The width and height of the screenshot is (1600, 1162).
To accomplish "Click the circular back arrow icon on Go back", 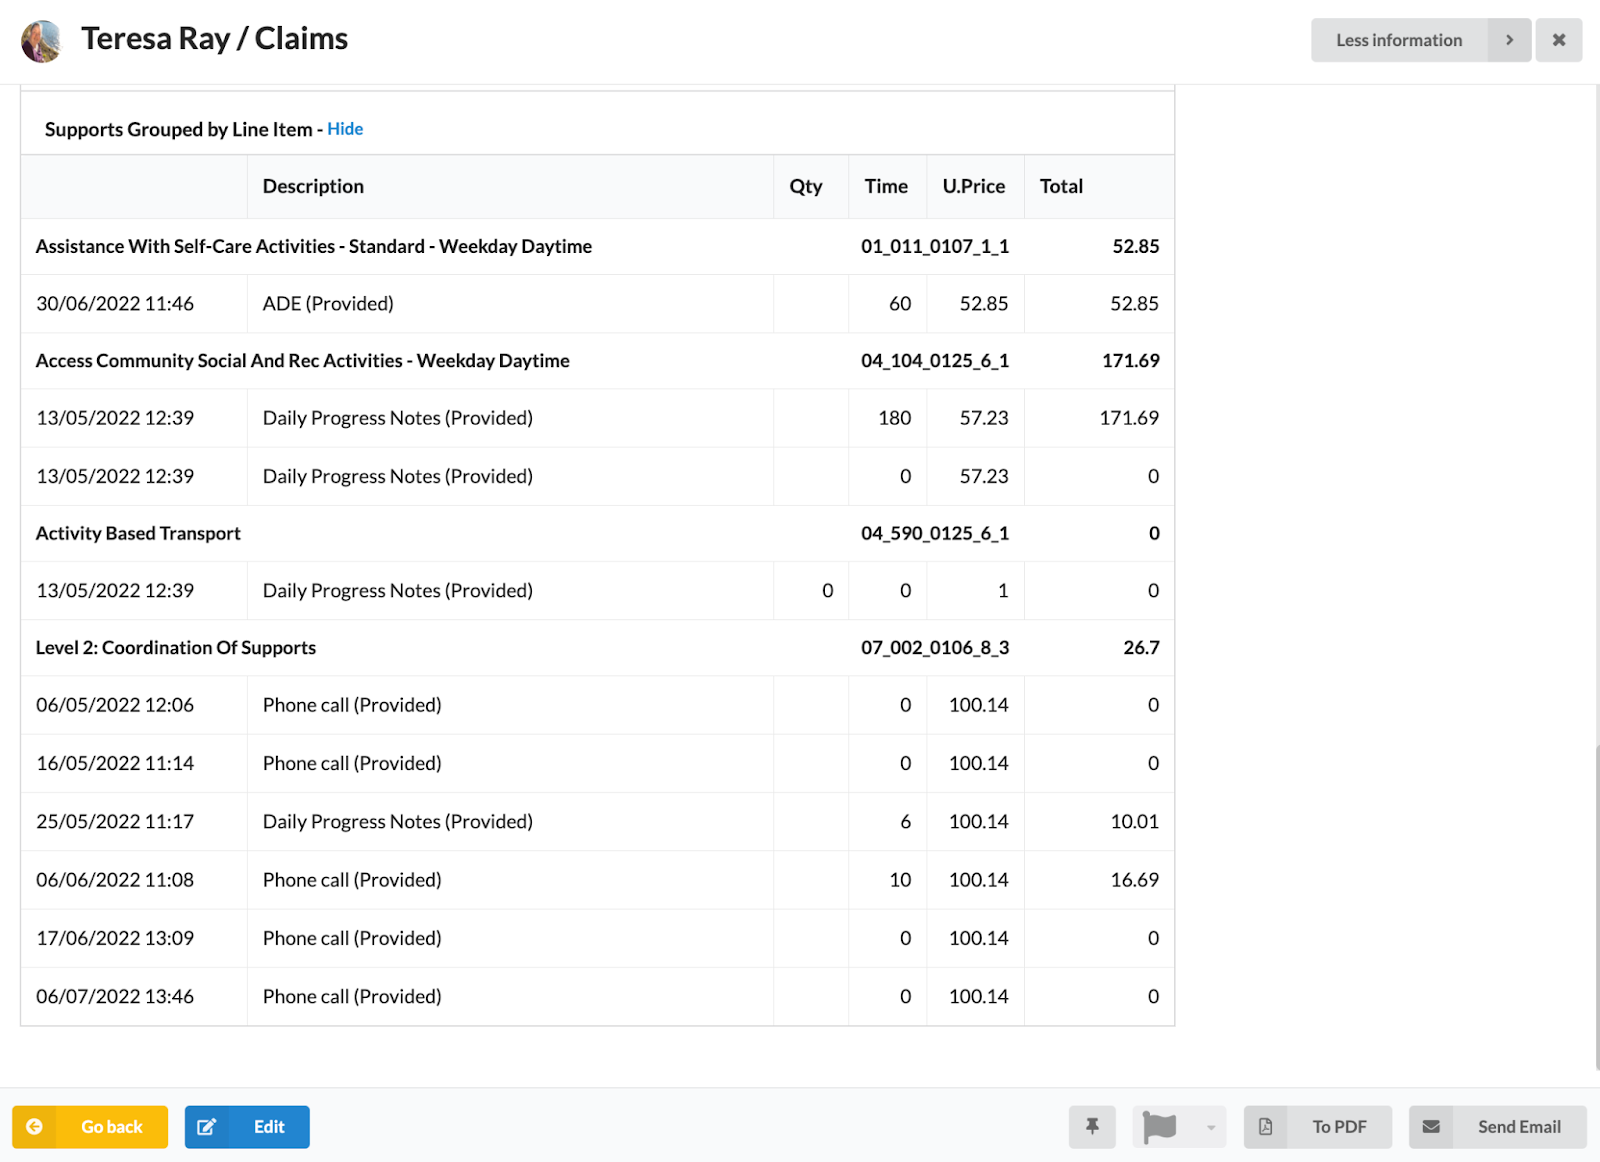I will click(x=36, y=1126).
